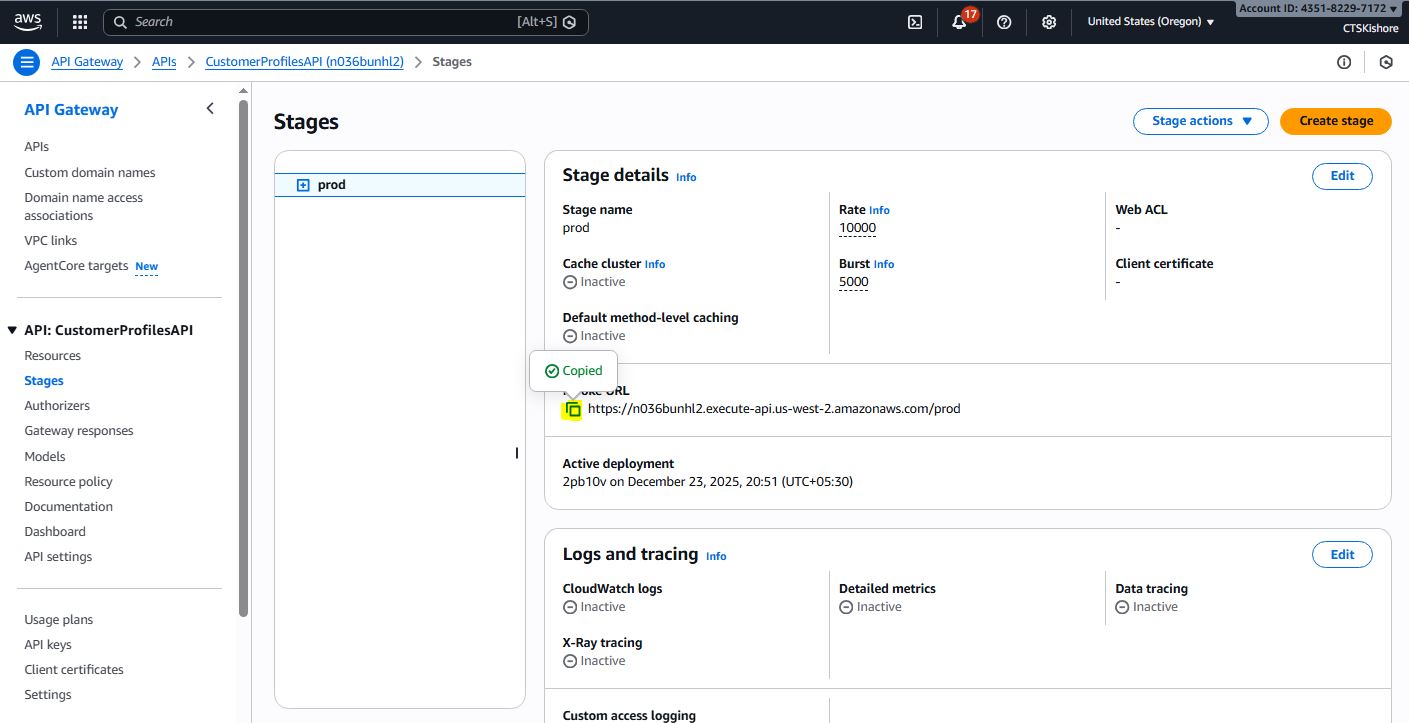The image size is (1409, 723).
Task: Click the AWS search input field
Action: (320, 22)
